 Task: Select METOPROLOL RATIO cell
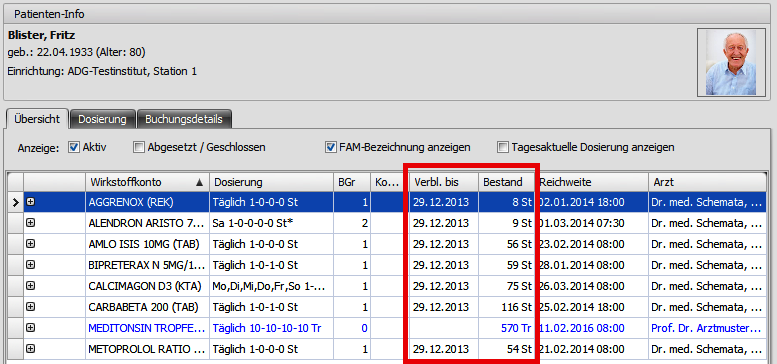[147, 349]
